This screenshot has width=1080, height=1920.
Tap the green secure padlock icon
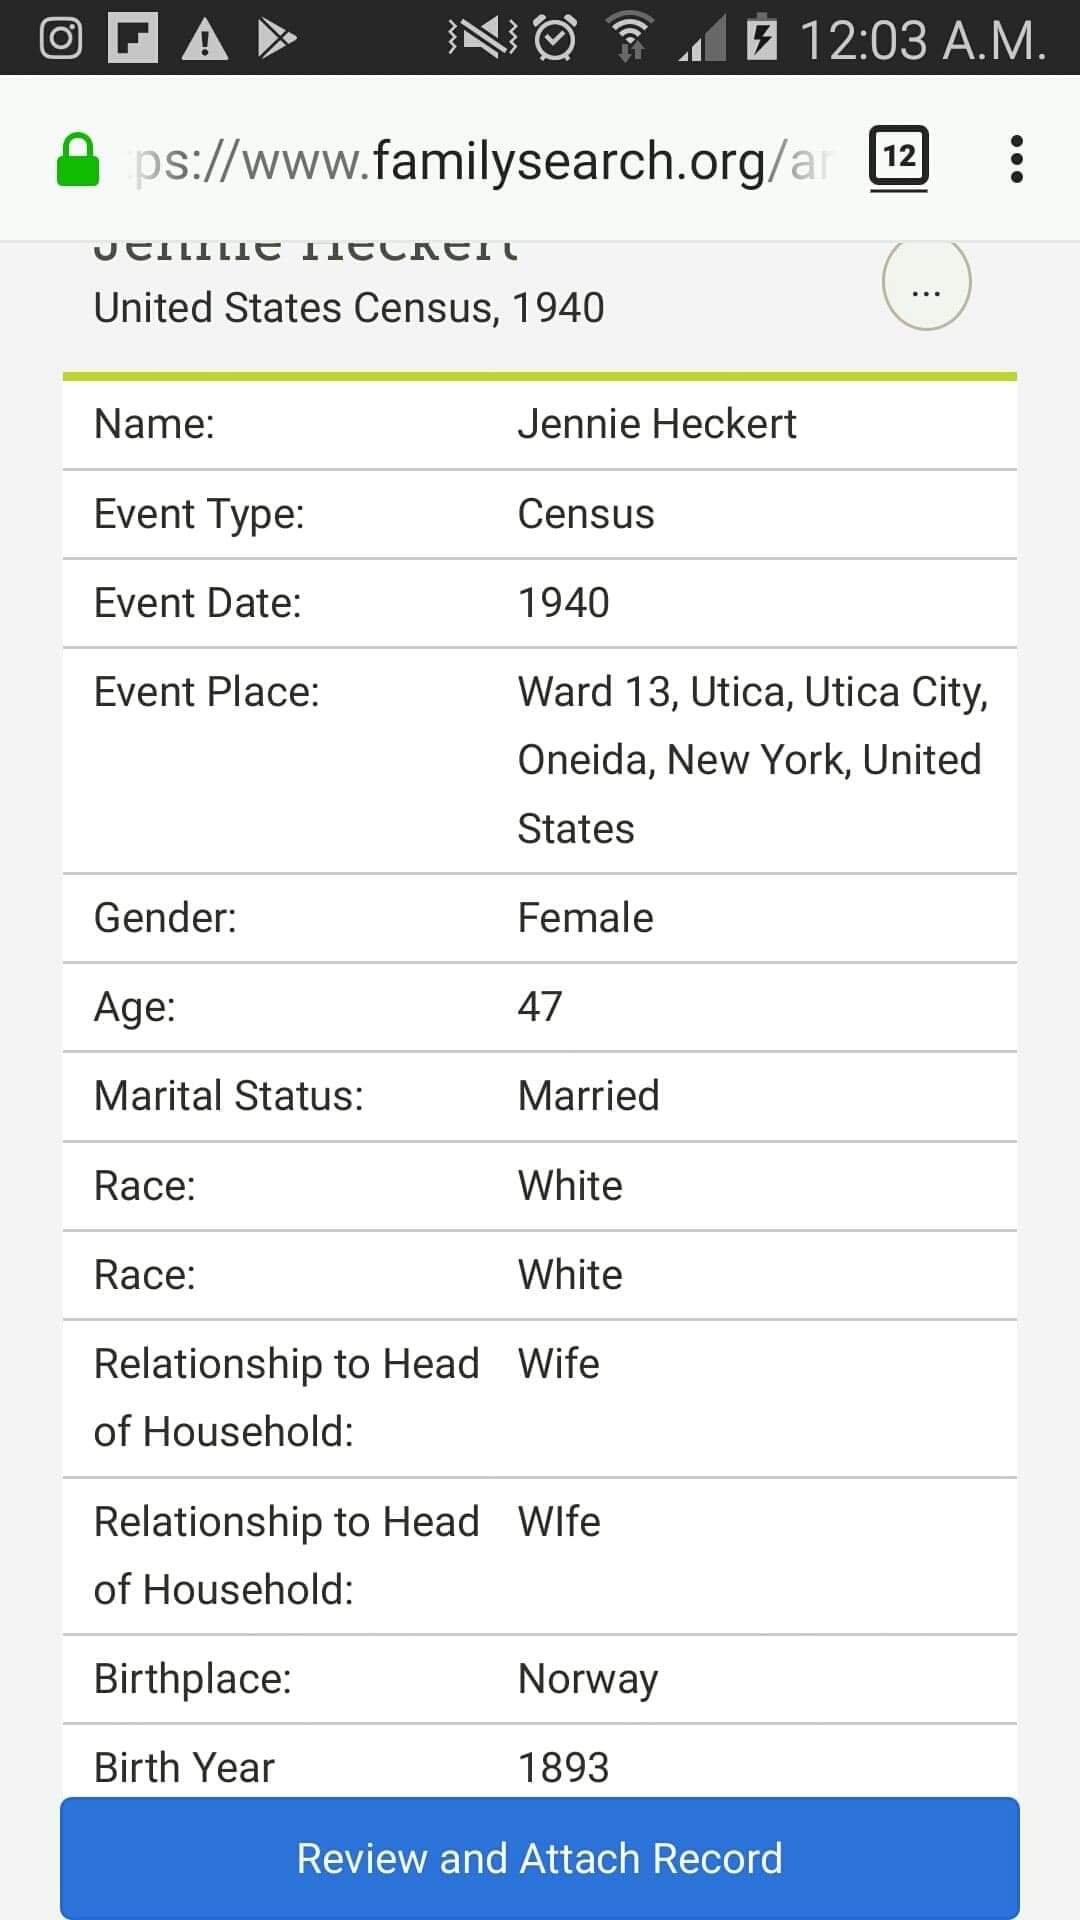[x=78, y=160]
